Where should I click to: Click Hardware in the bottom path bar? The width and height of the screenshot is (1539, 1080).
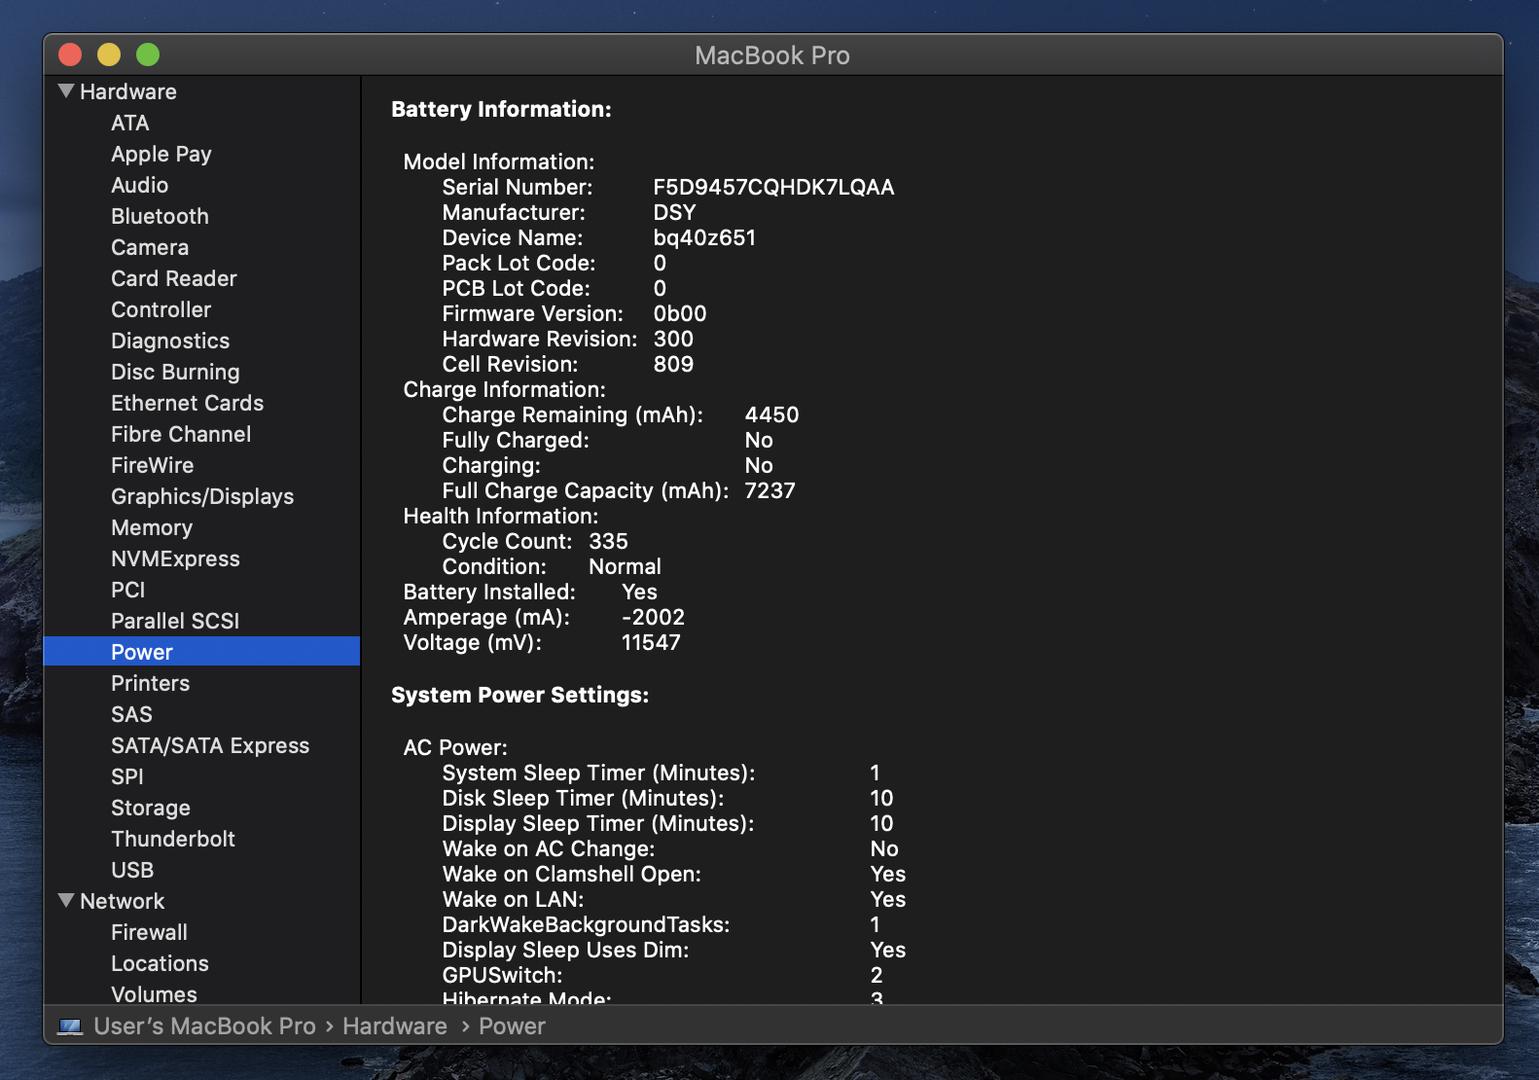click(x=394, y=1026)
